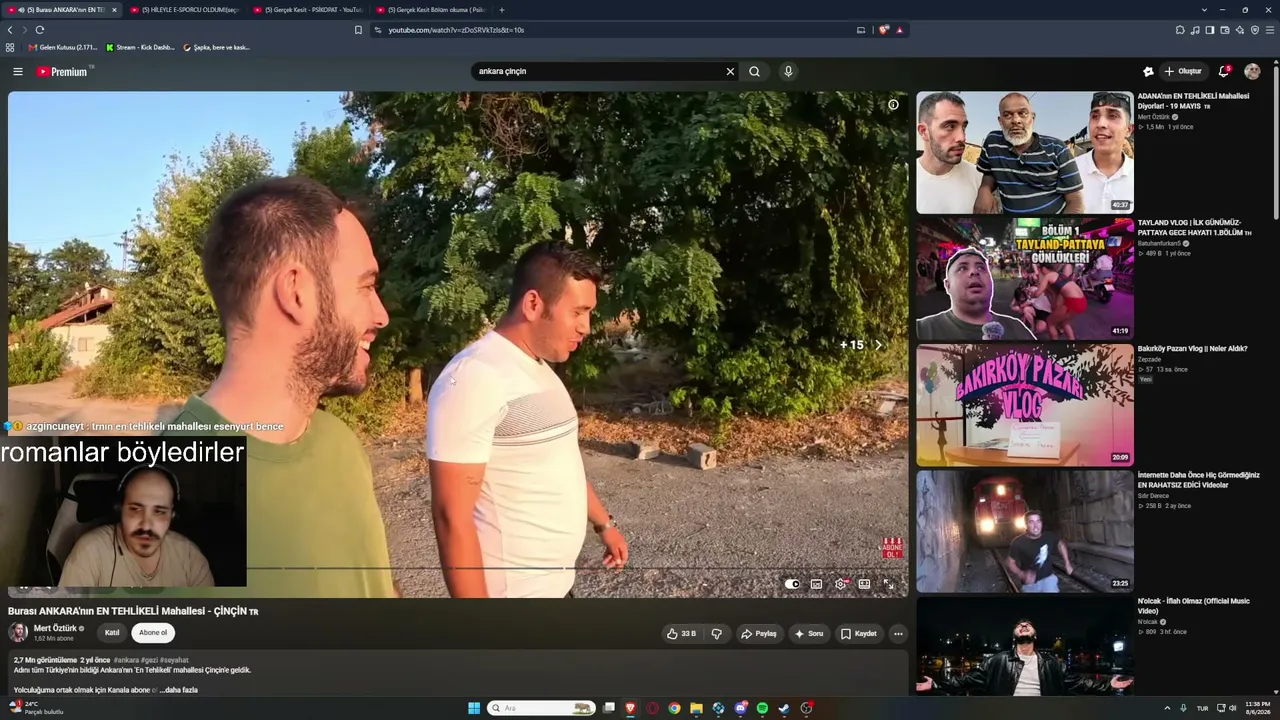The height and width of the screenshot is (720, 1280).
Task: Clear the 'ankara çinçin' search text
Action: [730, 71]
